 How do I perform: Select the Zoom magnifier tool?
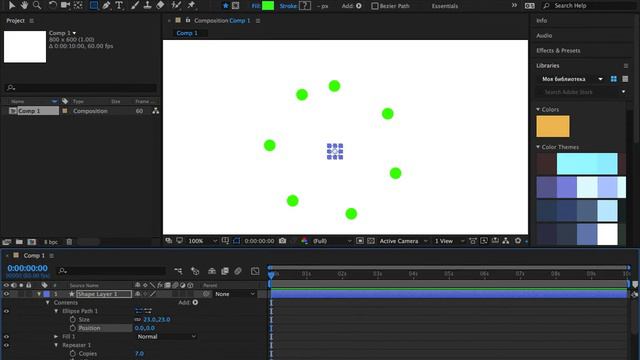(x=37, y=5)
